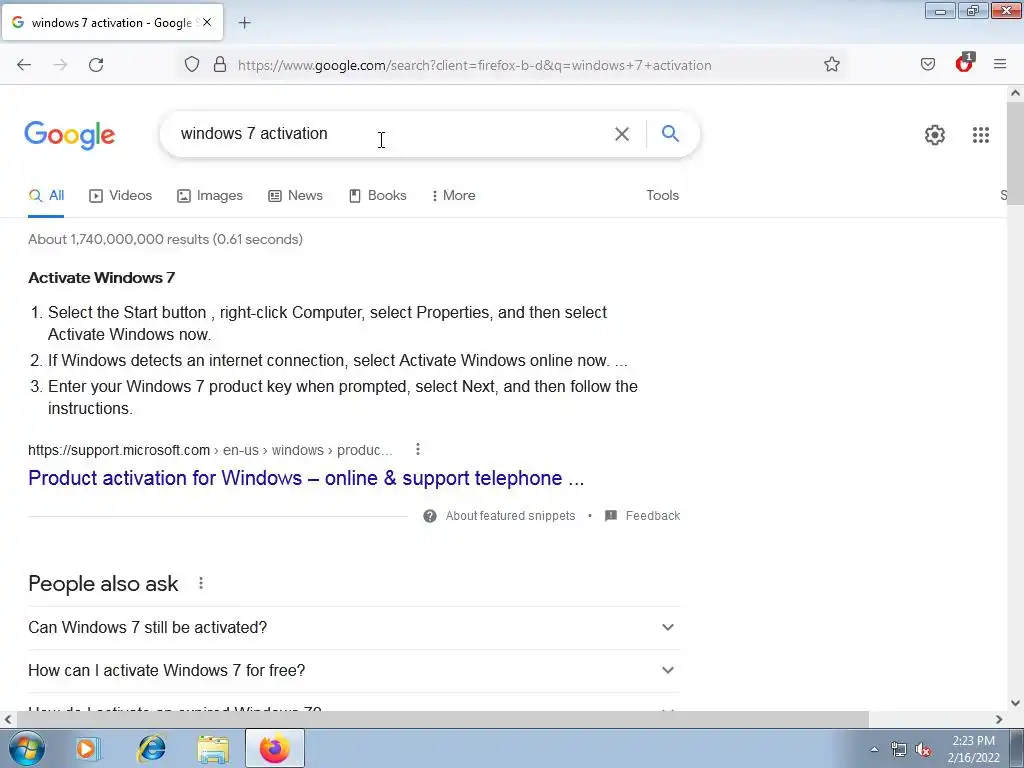The height and width of the screenshot is (768, 1024).
Task: Expand "How can I activate Windows 7 for free?"
Action: (354, 671)
